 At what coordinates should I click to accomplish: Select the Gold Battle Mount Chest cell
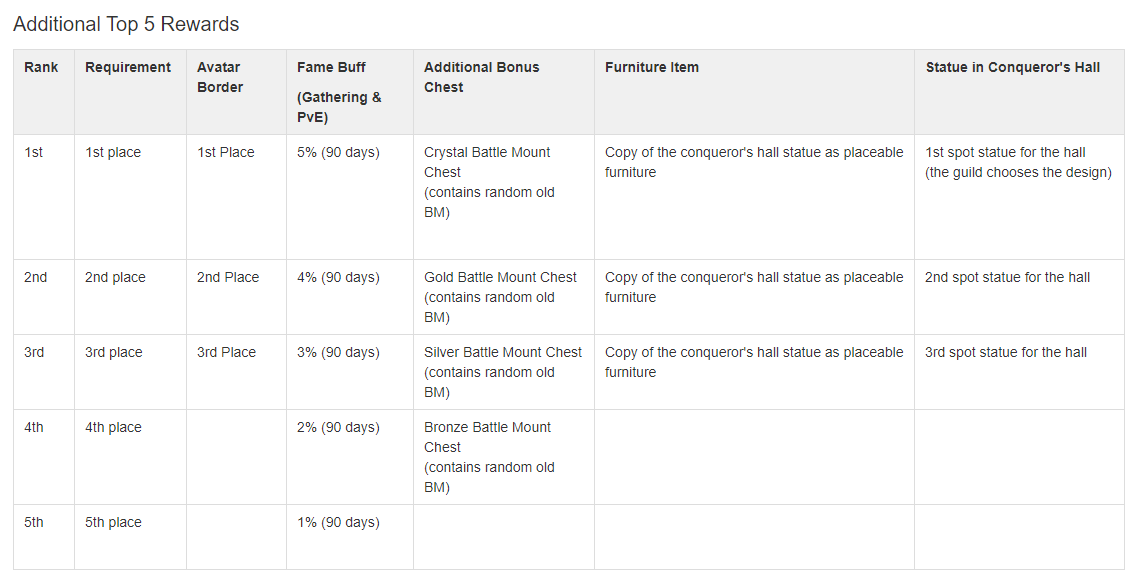[x=500, y=297]
